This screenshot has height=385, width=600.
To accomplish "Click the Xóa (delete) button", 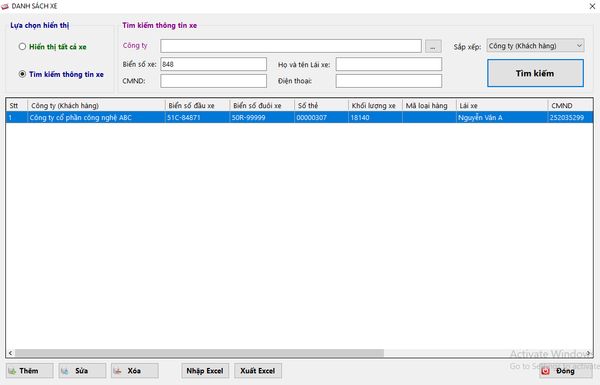I will point(135,371).
